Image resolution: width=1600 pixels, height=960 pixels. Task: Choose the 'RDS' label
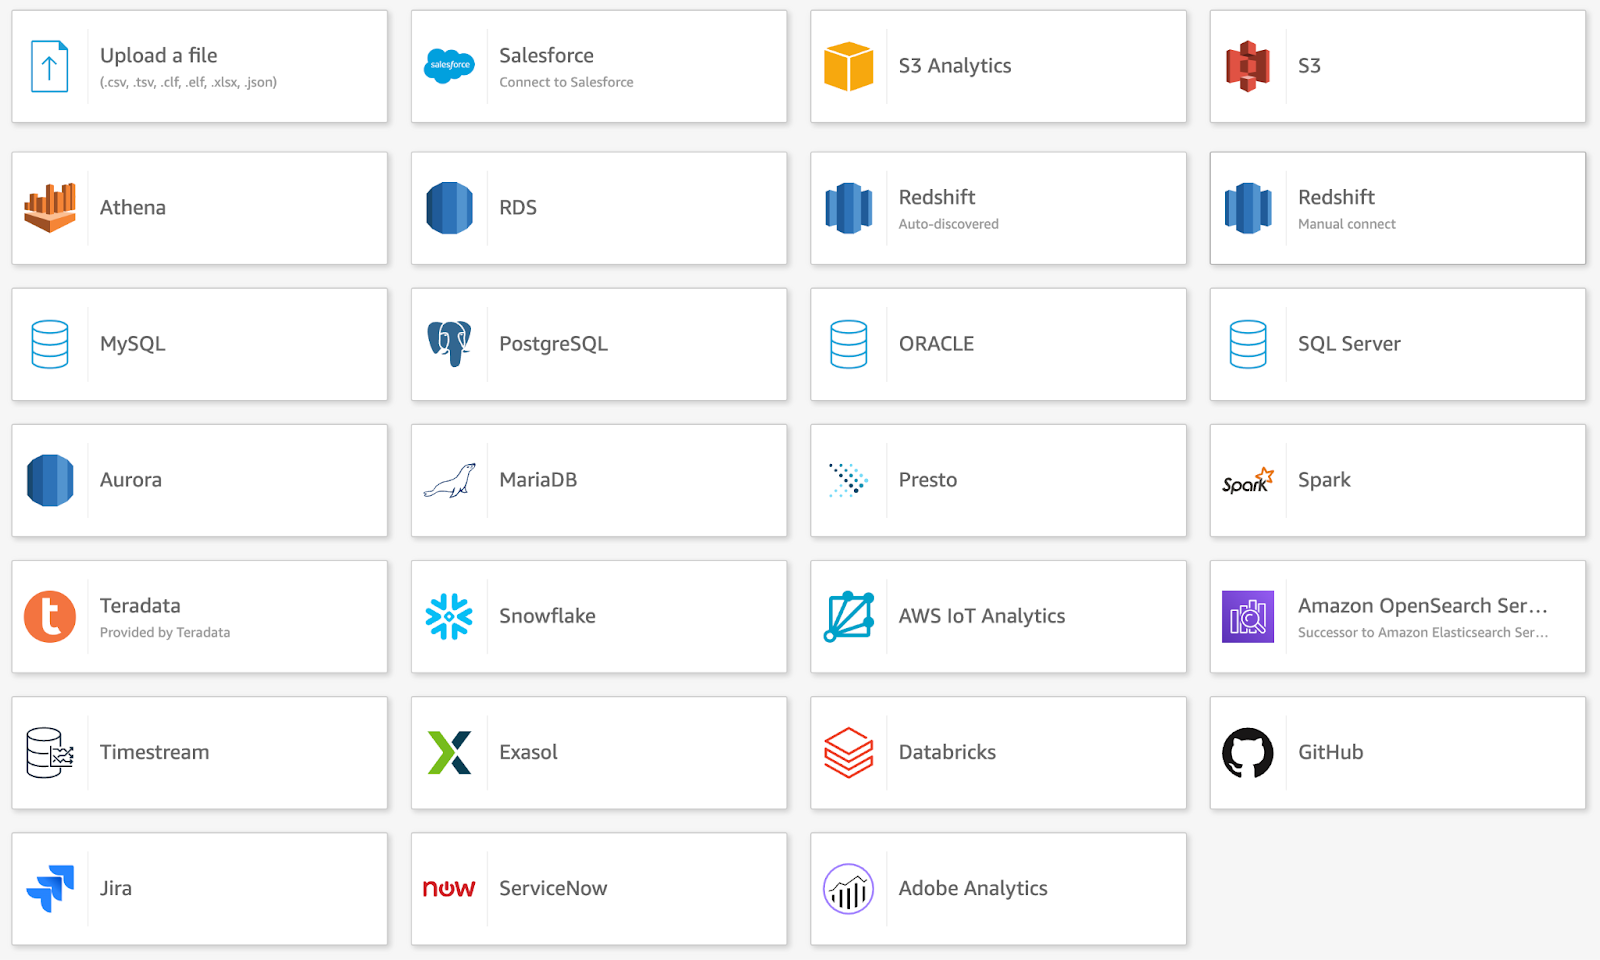point(518,208)
